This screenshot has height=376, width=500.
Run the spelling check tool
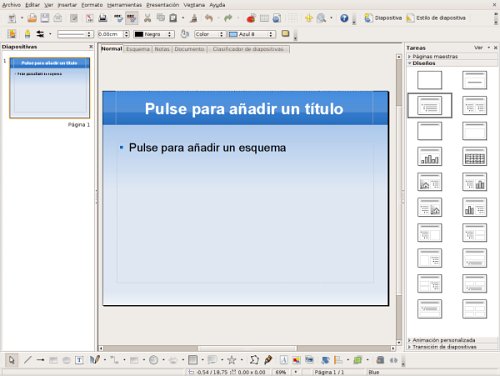pyautogui.click(x=118, y=18)
